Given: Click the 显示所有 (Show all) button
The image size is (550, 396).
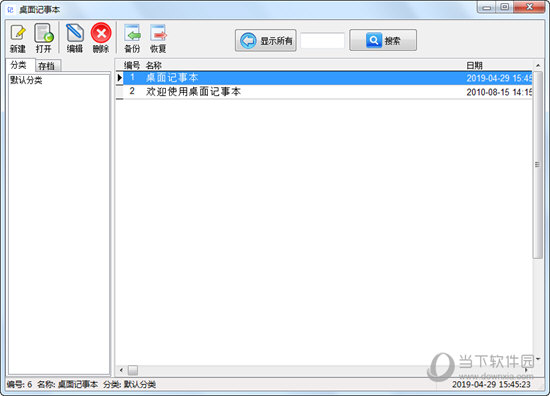Looking at the screenshot, I should click(266, 40).
